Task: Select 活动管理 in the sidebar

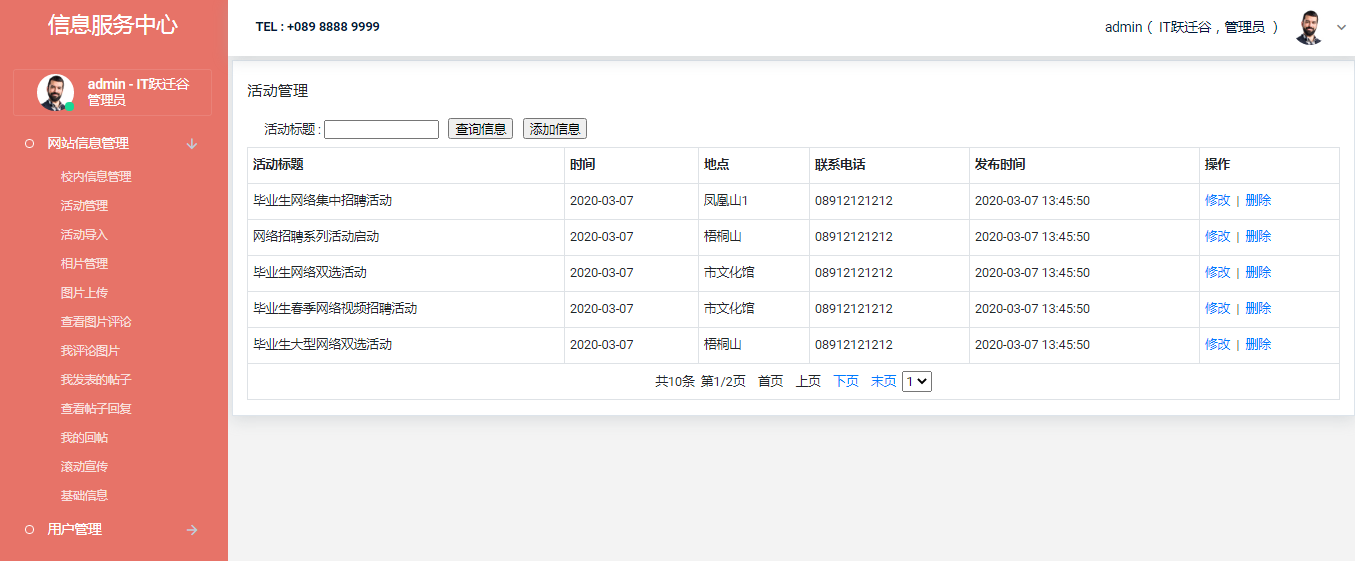Action: 84,206
